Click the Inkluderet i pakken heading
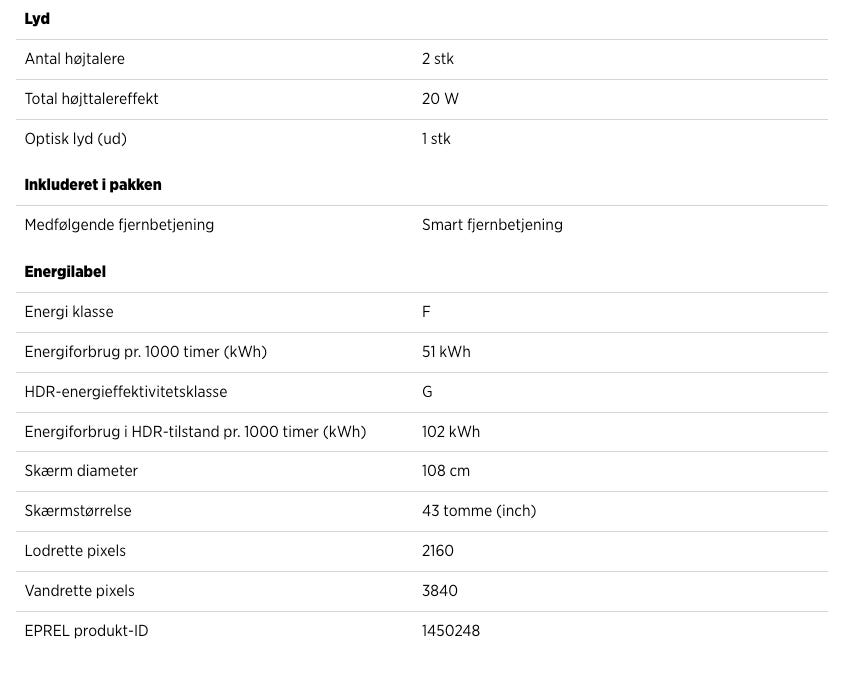Screen dimensions: 851x673 point(93,185)
